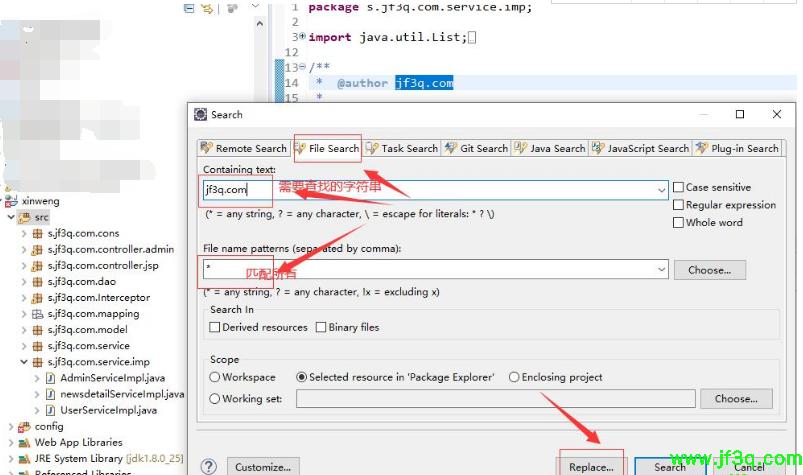This screenshot has height=475, width=803.
Task: Click the UserServiceImpl.java file icon
Action: click(x=50, y=410)
